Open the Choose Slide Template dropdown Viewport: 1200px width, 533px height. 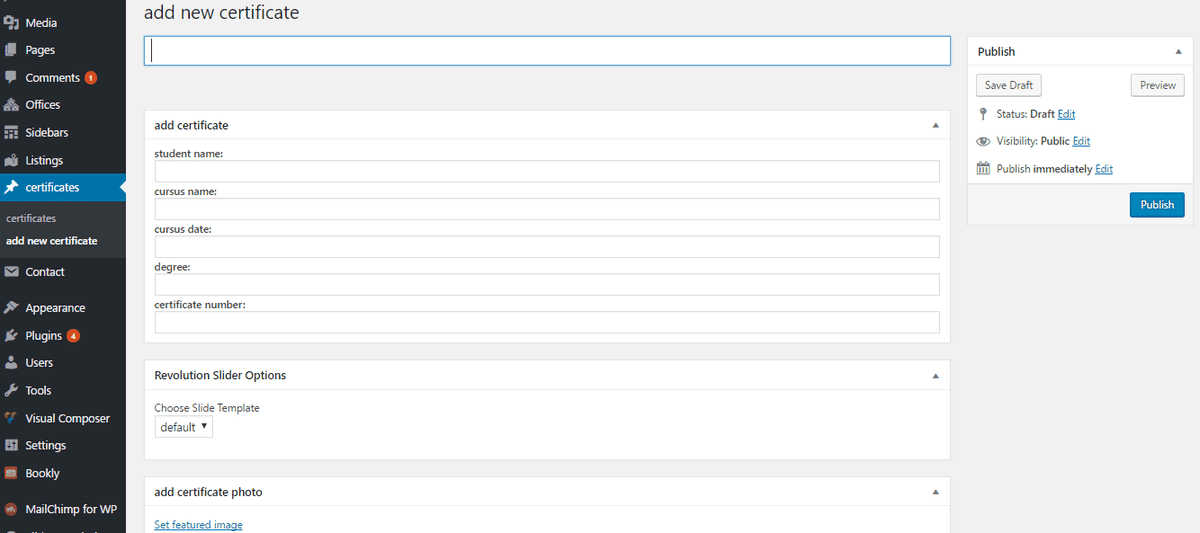click(x=184, y=427)
